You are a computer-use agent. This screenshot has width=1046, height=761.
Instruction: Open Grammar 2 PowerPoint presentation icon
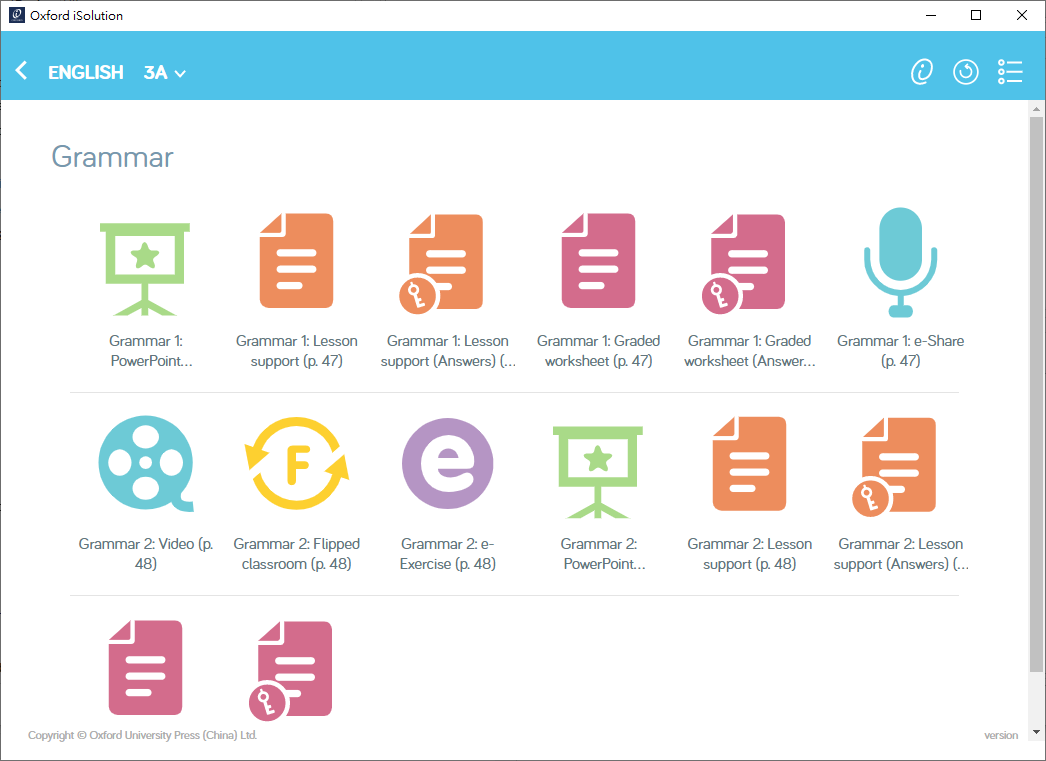click(x=598, y=472)
